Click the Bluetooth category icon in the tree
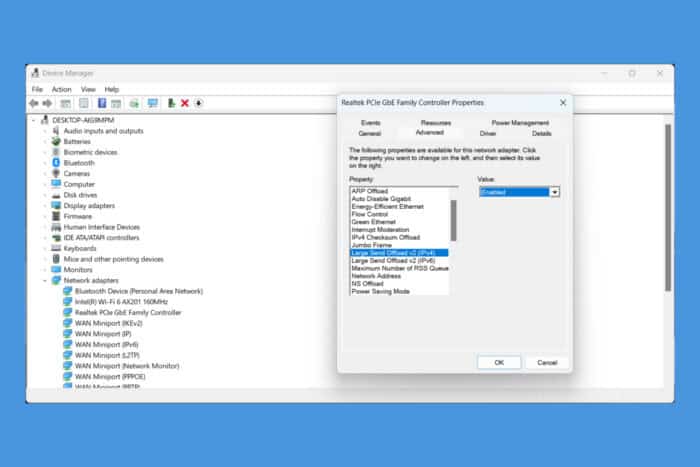Viewport: 700px width, 467px height. 56,163
